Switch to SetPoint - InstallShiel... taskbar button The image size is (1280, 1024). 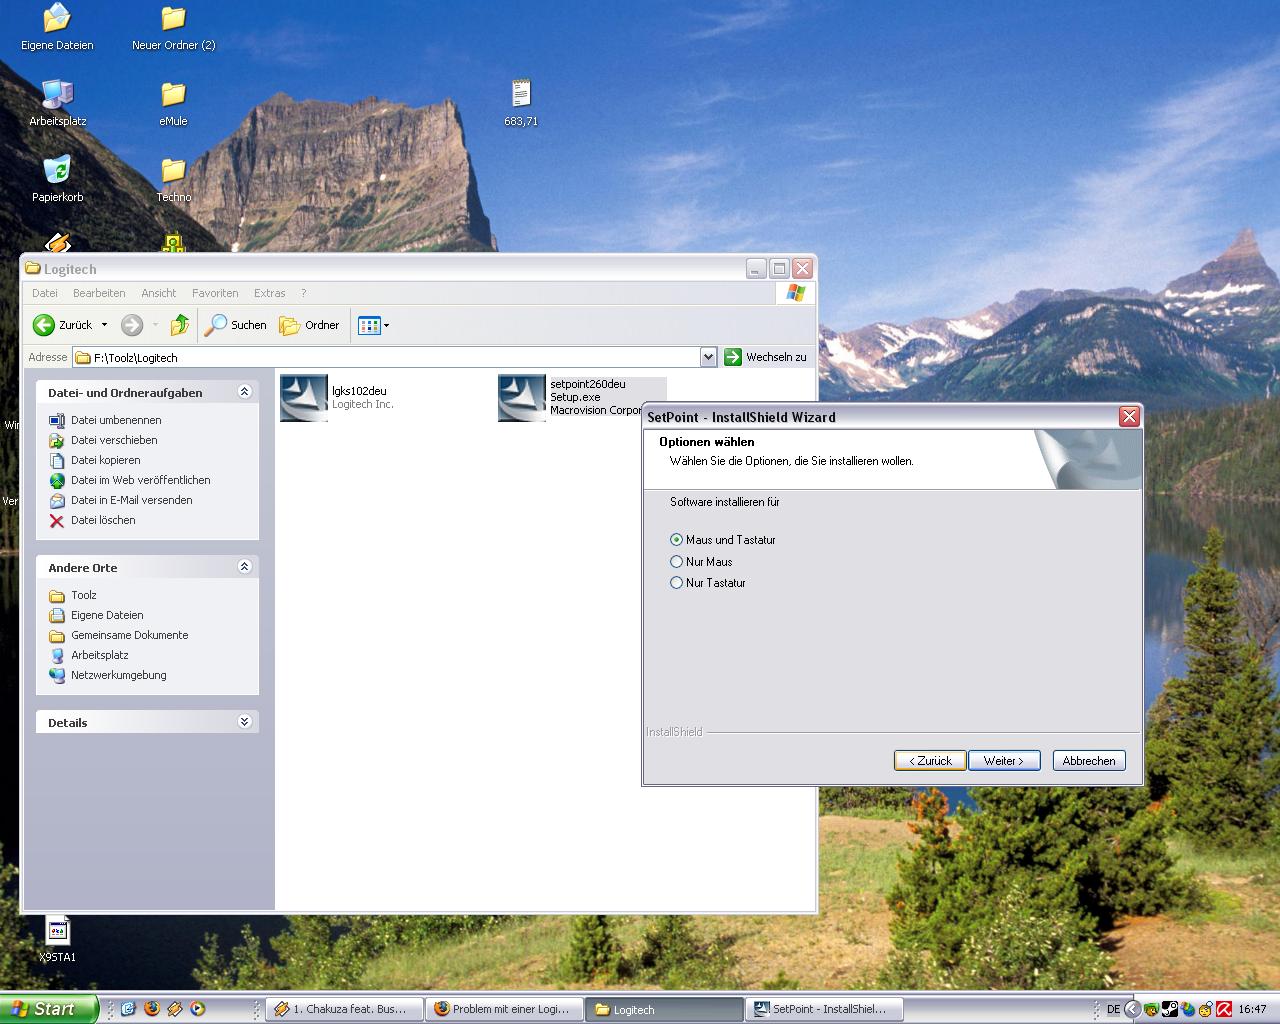(x=824, y=1010)
